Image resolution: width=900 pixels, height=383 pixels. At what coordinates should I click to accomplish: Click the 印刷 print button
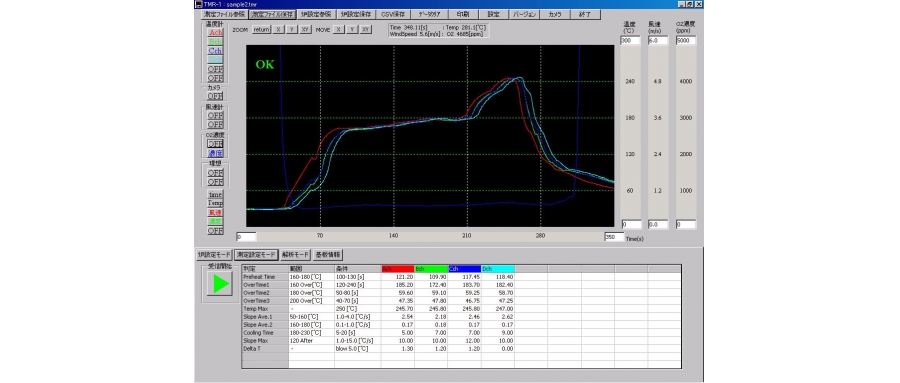(x=463, y=13)
